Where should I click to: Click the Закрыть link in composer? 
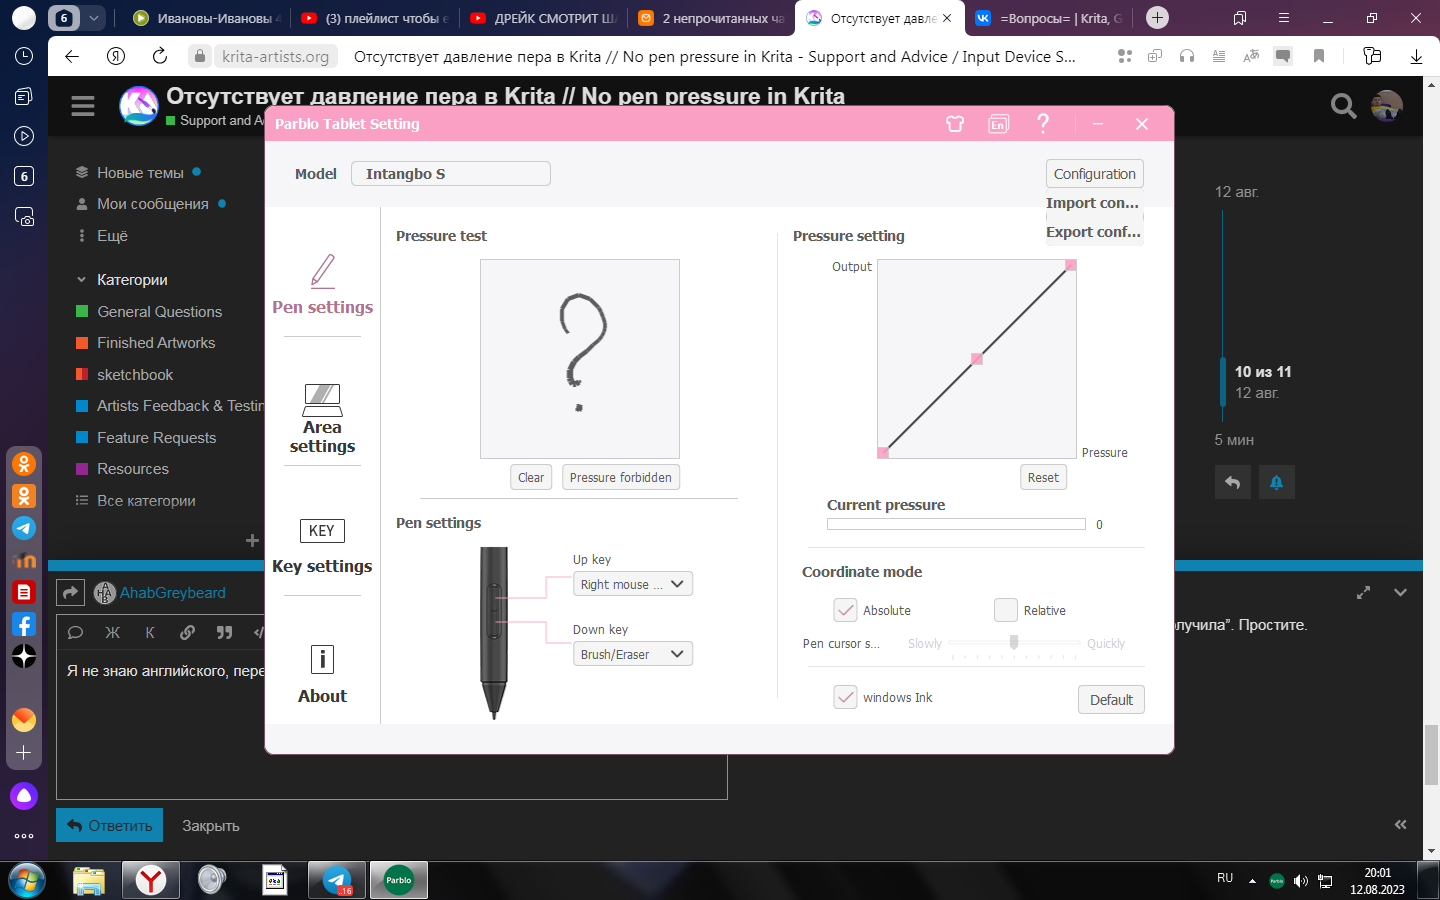pyautogui.click(x=211, y=826)
